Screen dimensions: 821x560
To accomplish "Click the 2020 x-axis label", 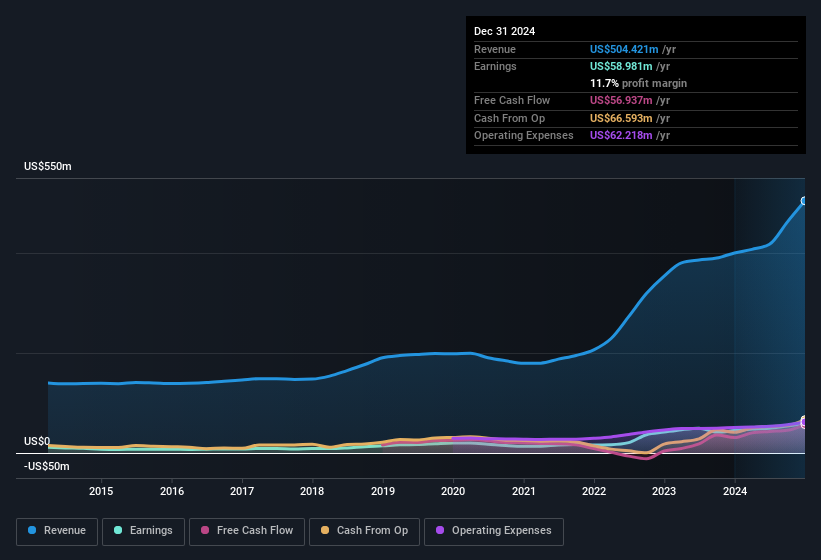I will (x=453, y=491).
